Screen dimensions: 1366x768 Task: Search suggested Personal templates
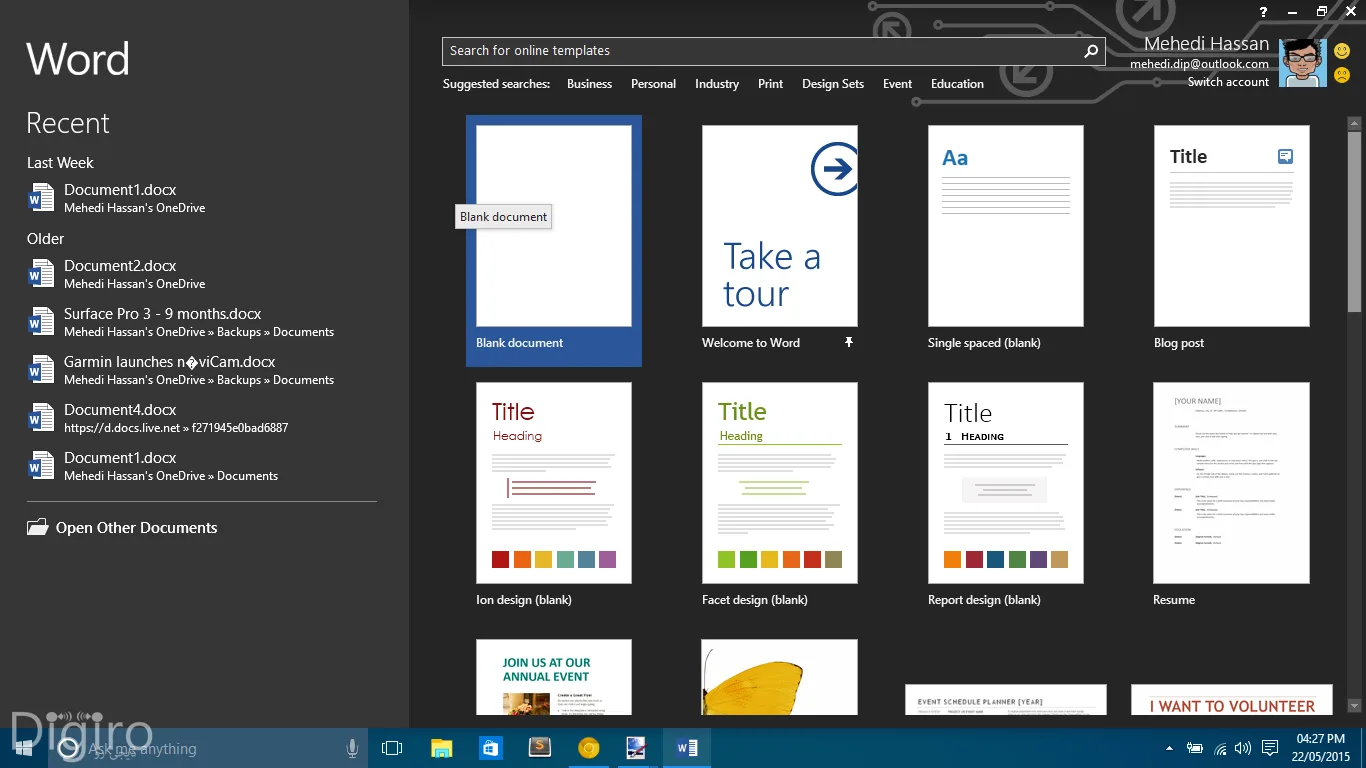click(x=653, y=84)
